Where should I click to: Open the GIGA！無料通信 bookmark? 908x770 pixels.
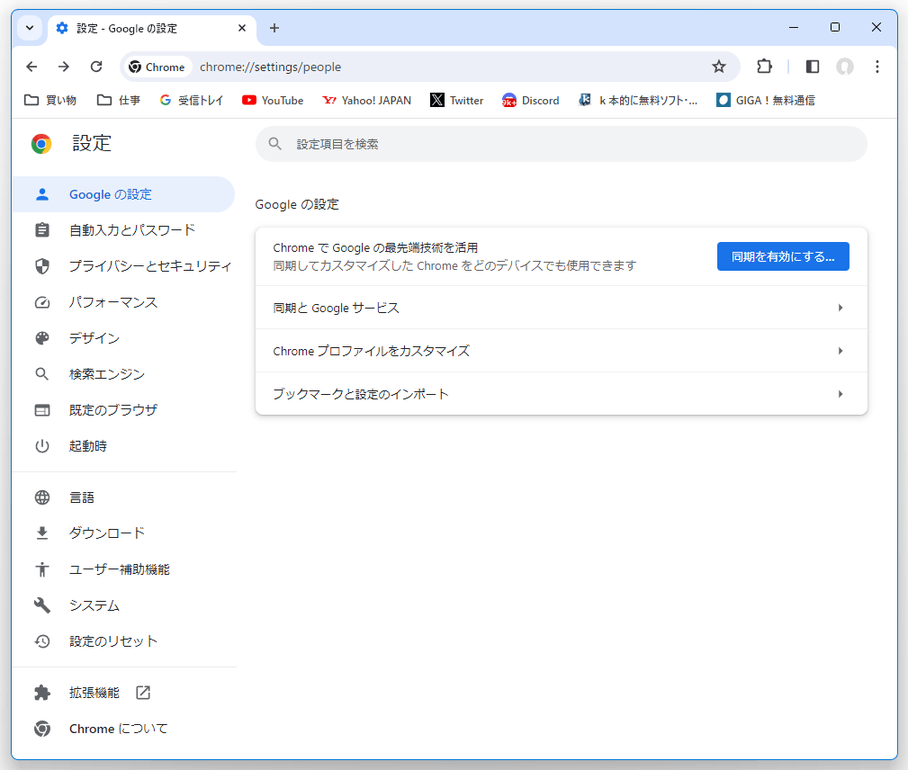tap(766, 100)
